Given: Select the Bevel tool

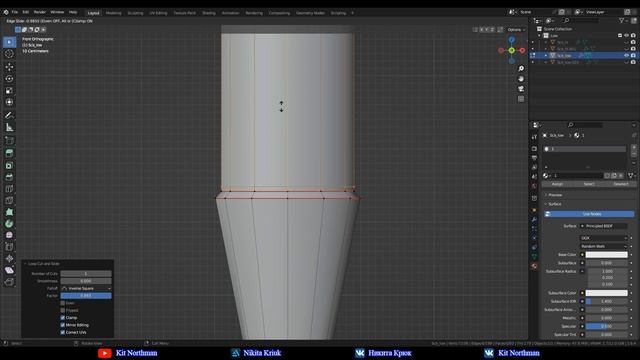Looking at the screenshot, I should tap(9, 177).
